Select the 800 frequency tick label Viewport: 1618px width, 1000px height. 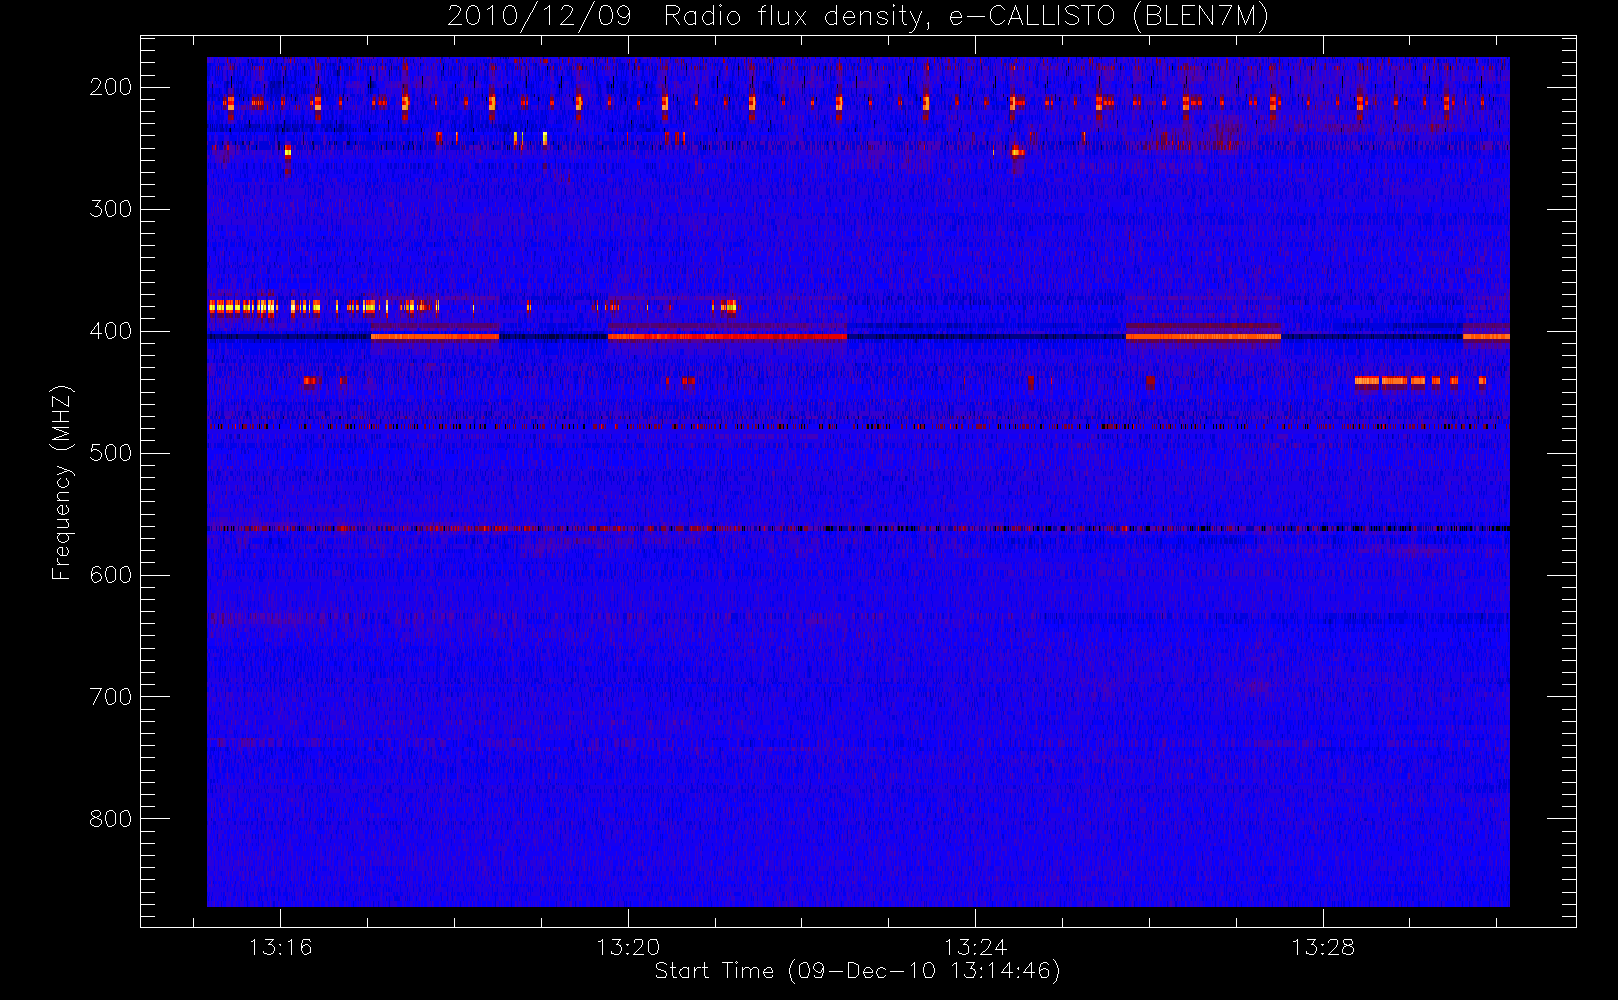point(110,819)
